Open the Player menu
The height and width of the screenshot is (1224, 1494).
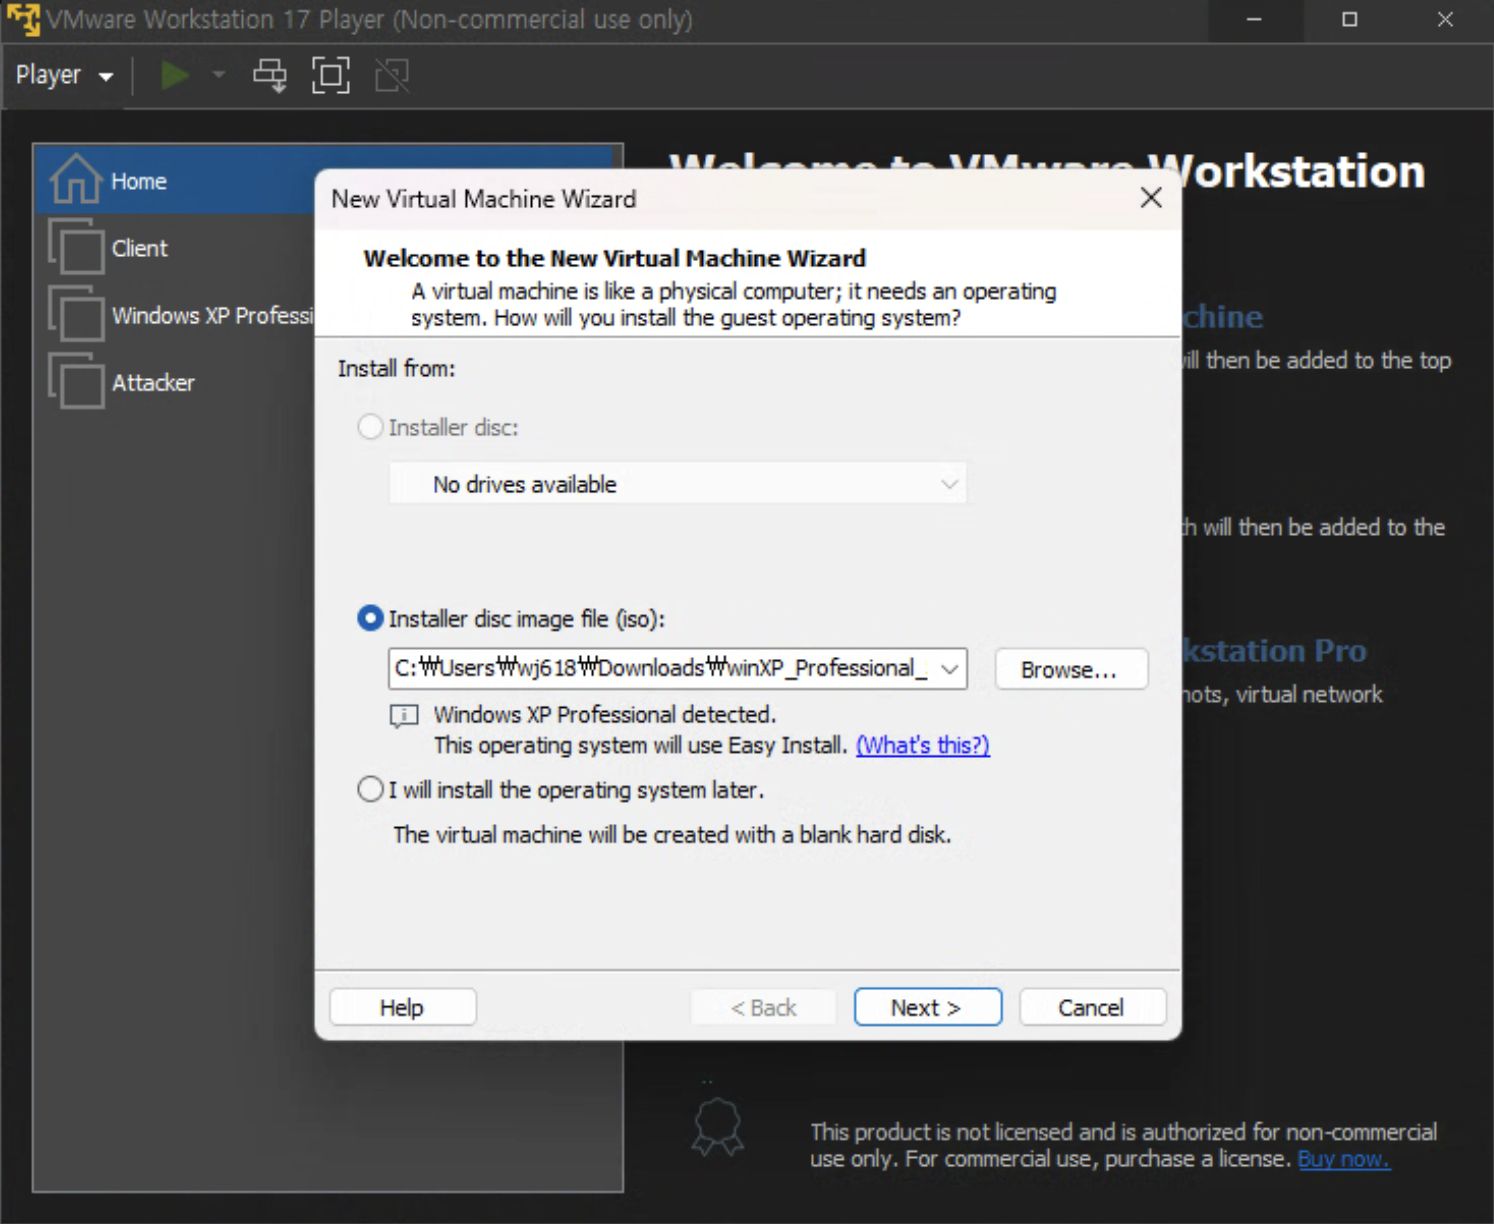click(64, 75)
